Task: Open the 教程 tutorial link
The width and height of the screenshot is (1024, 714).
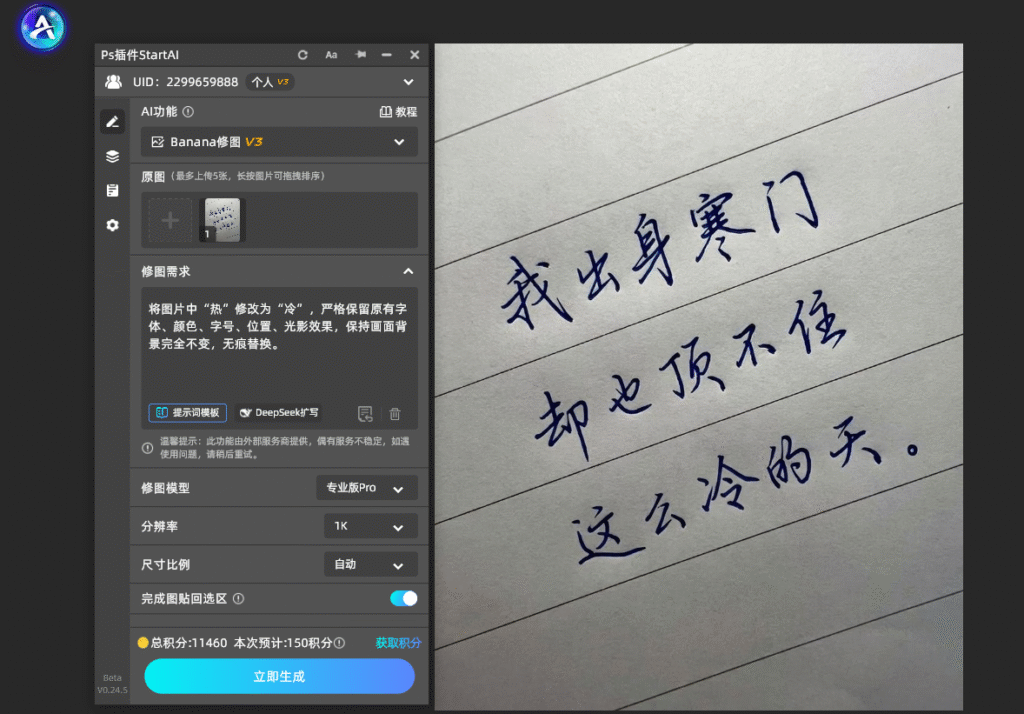Action: pos(398,112)
